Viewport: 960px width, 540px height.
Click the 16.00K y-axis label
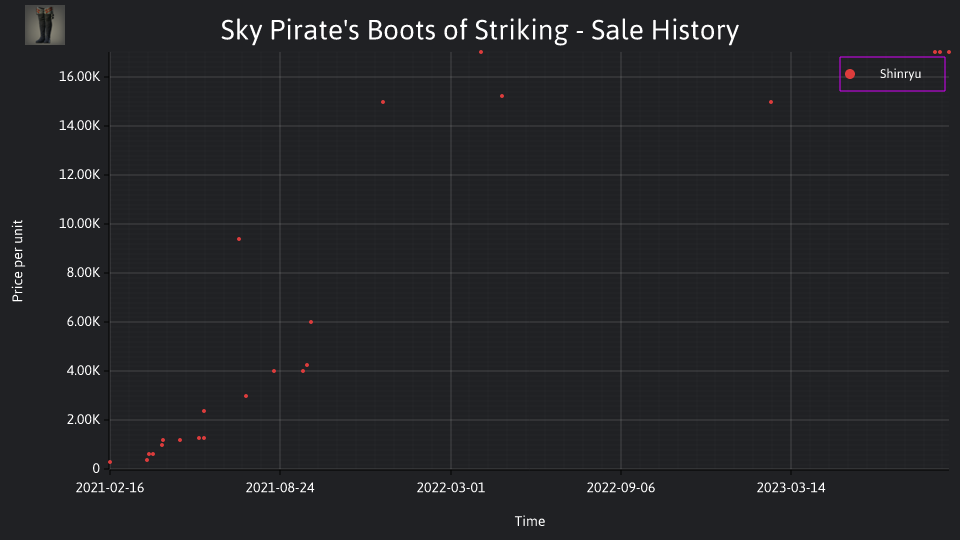tap(80, 77)
